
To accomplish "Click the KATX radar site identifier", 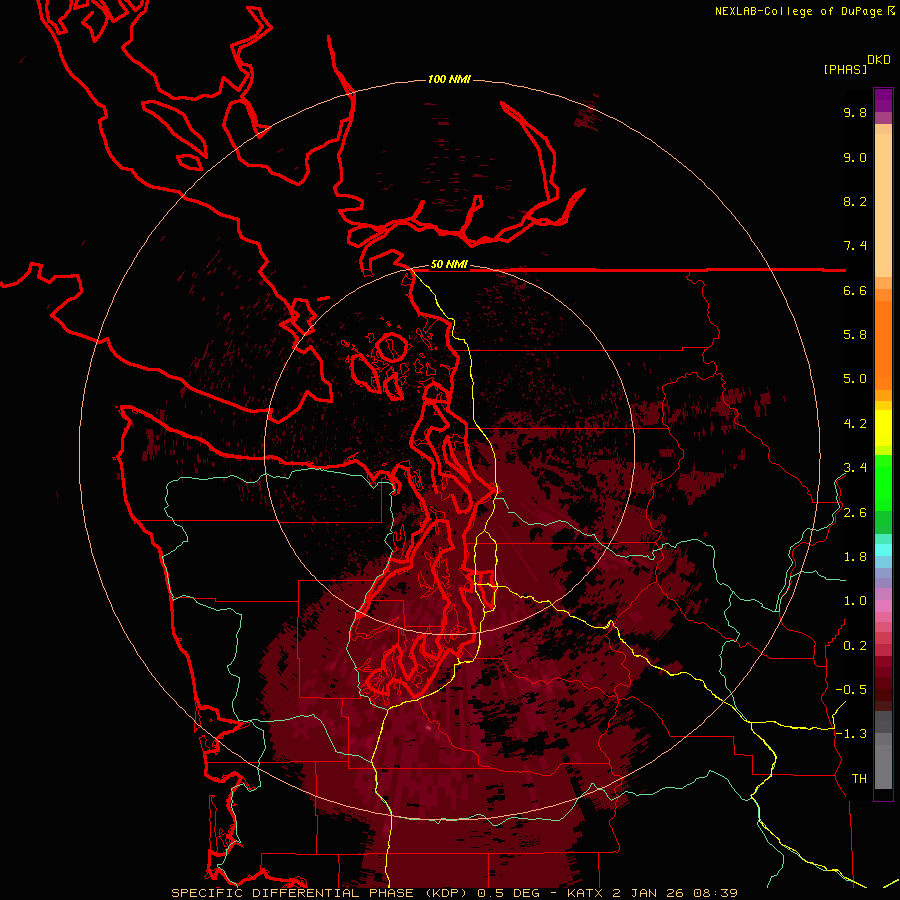I will [585, 893].
